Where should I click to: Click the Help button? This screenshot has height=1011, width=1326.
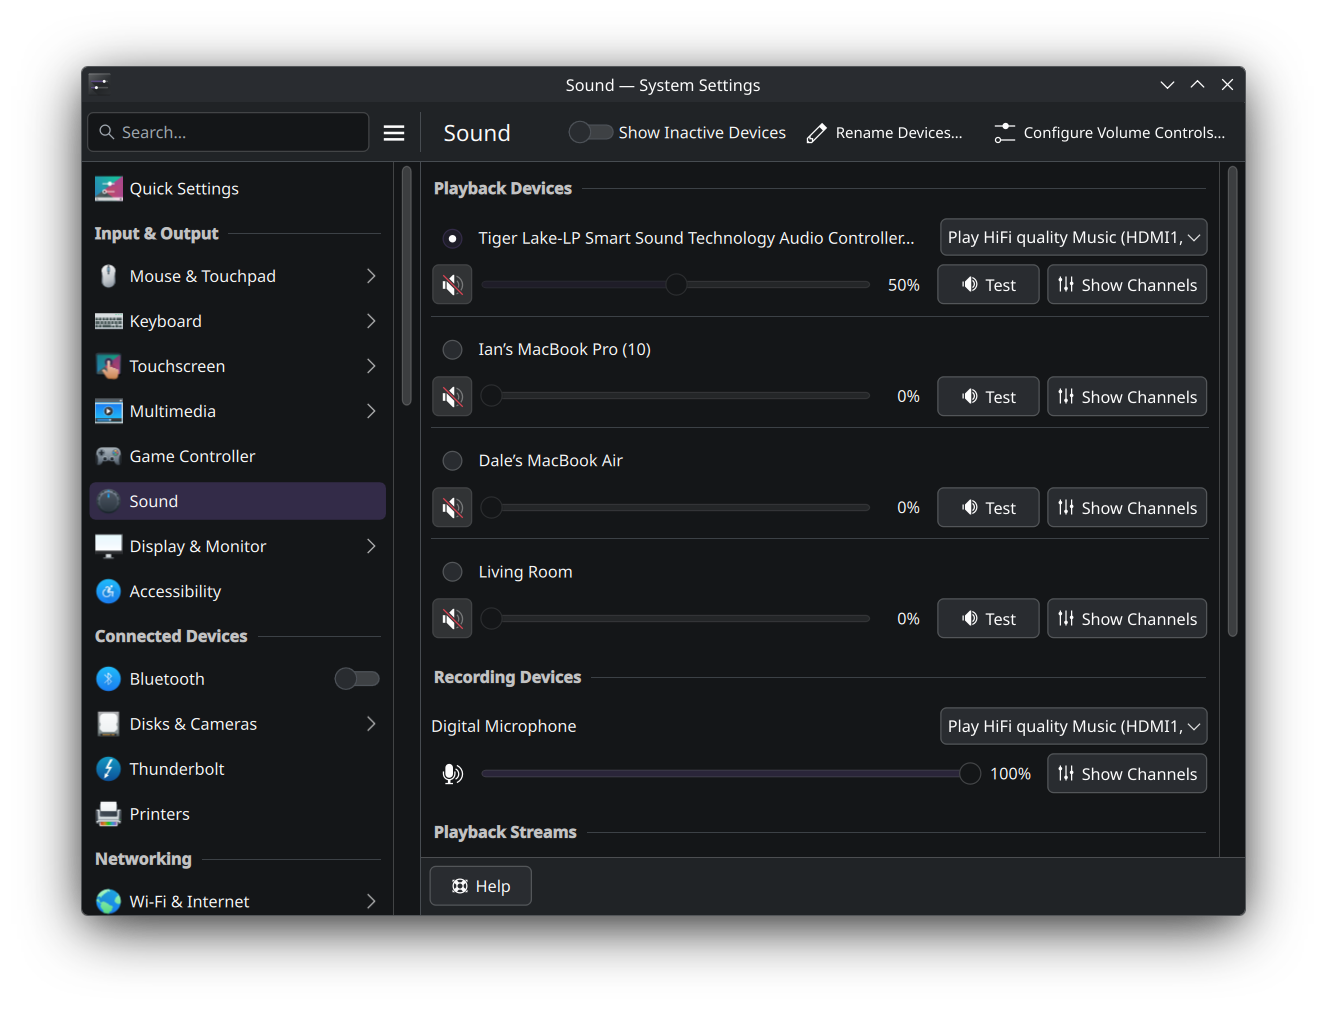481,886
